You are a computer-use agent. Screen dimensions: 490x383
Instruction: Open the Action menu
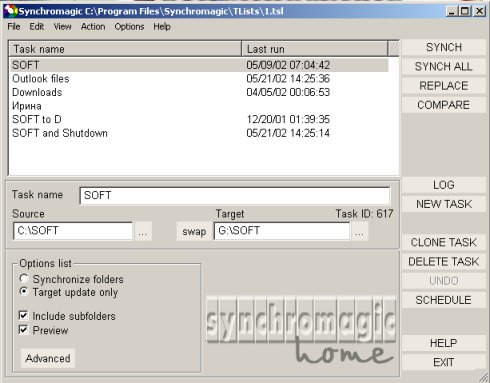click(93, 27)
